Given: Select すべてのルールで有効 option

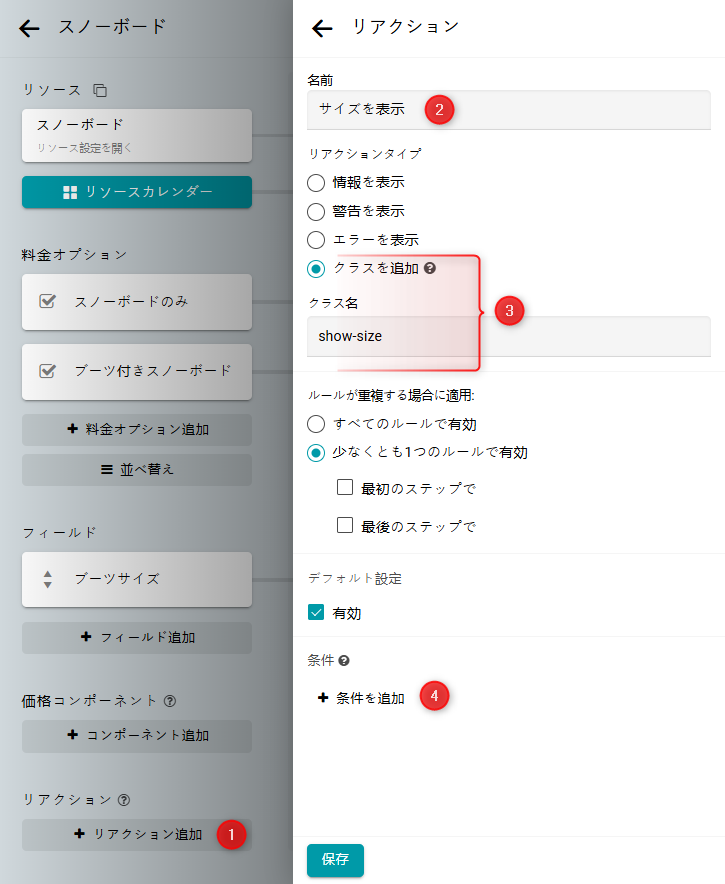Looking at the screenshot, I should (316, 424).
